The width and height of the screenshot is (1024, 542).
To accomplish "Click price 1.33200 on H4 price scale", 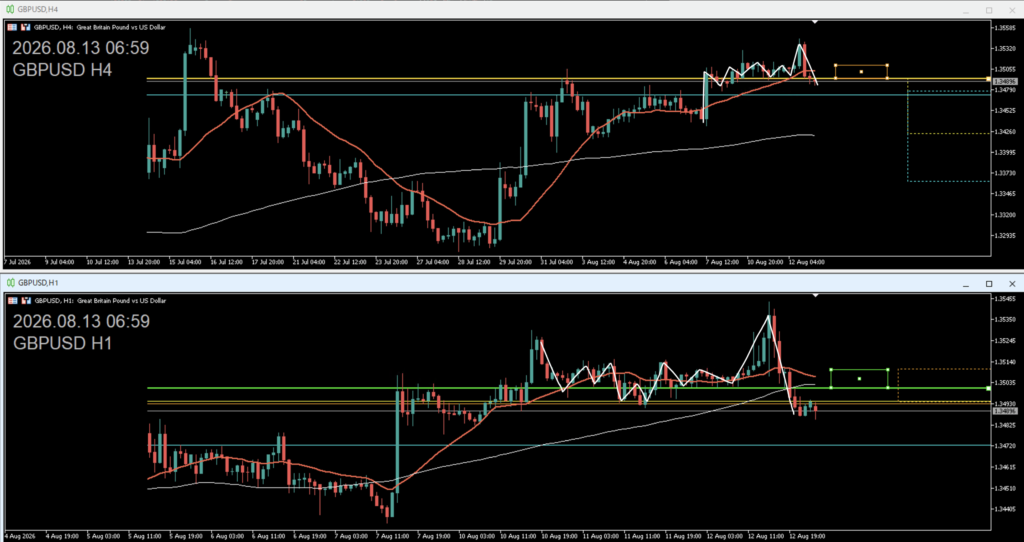I will pos(1006,214).
